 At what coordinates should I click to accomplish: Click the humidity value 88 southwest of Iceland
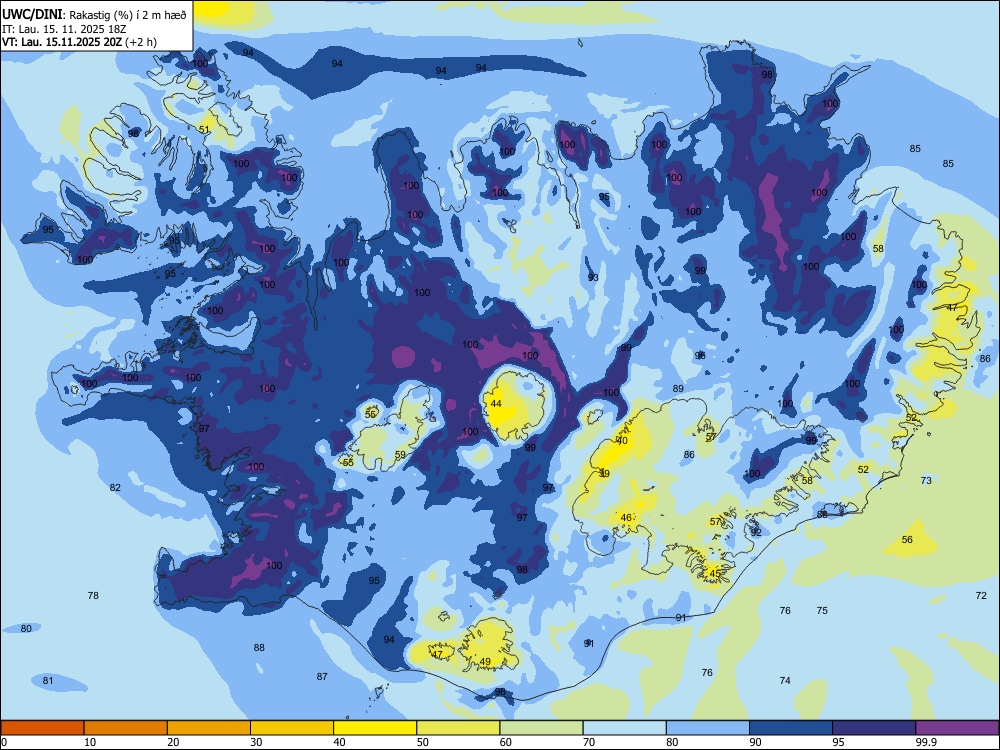[259, 647]
